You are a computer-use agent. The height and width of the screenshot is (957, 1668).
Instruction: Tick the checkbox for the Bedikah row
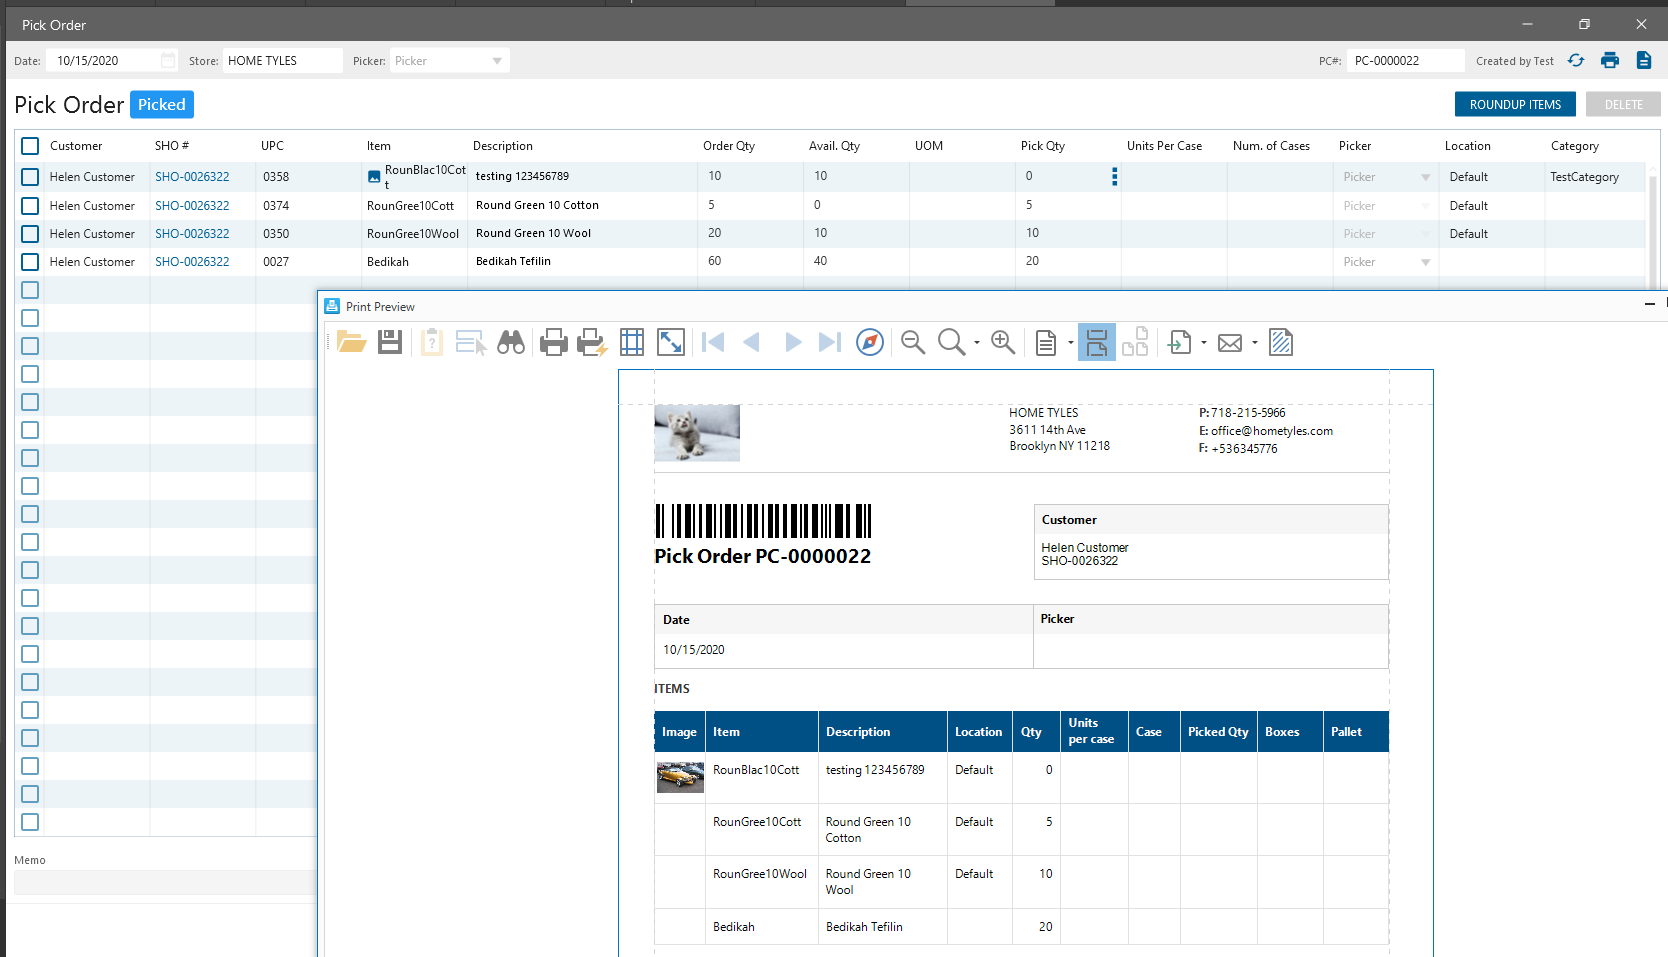(30, 262)
